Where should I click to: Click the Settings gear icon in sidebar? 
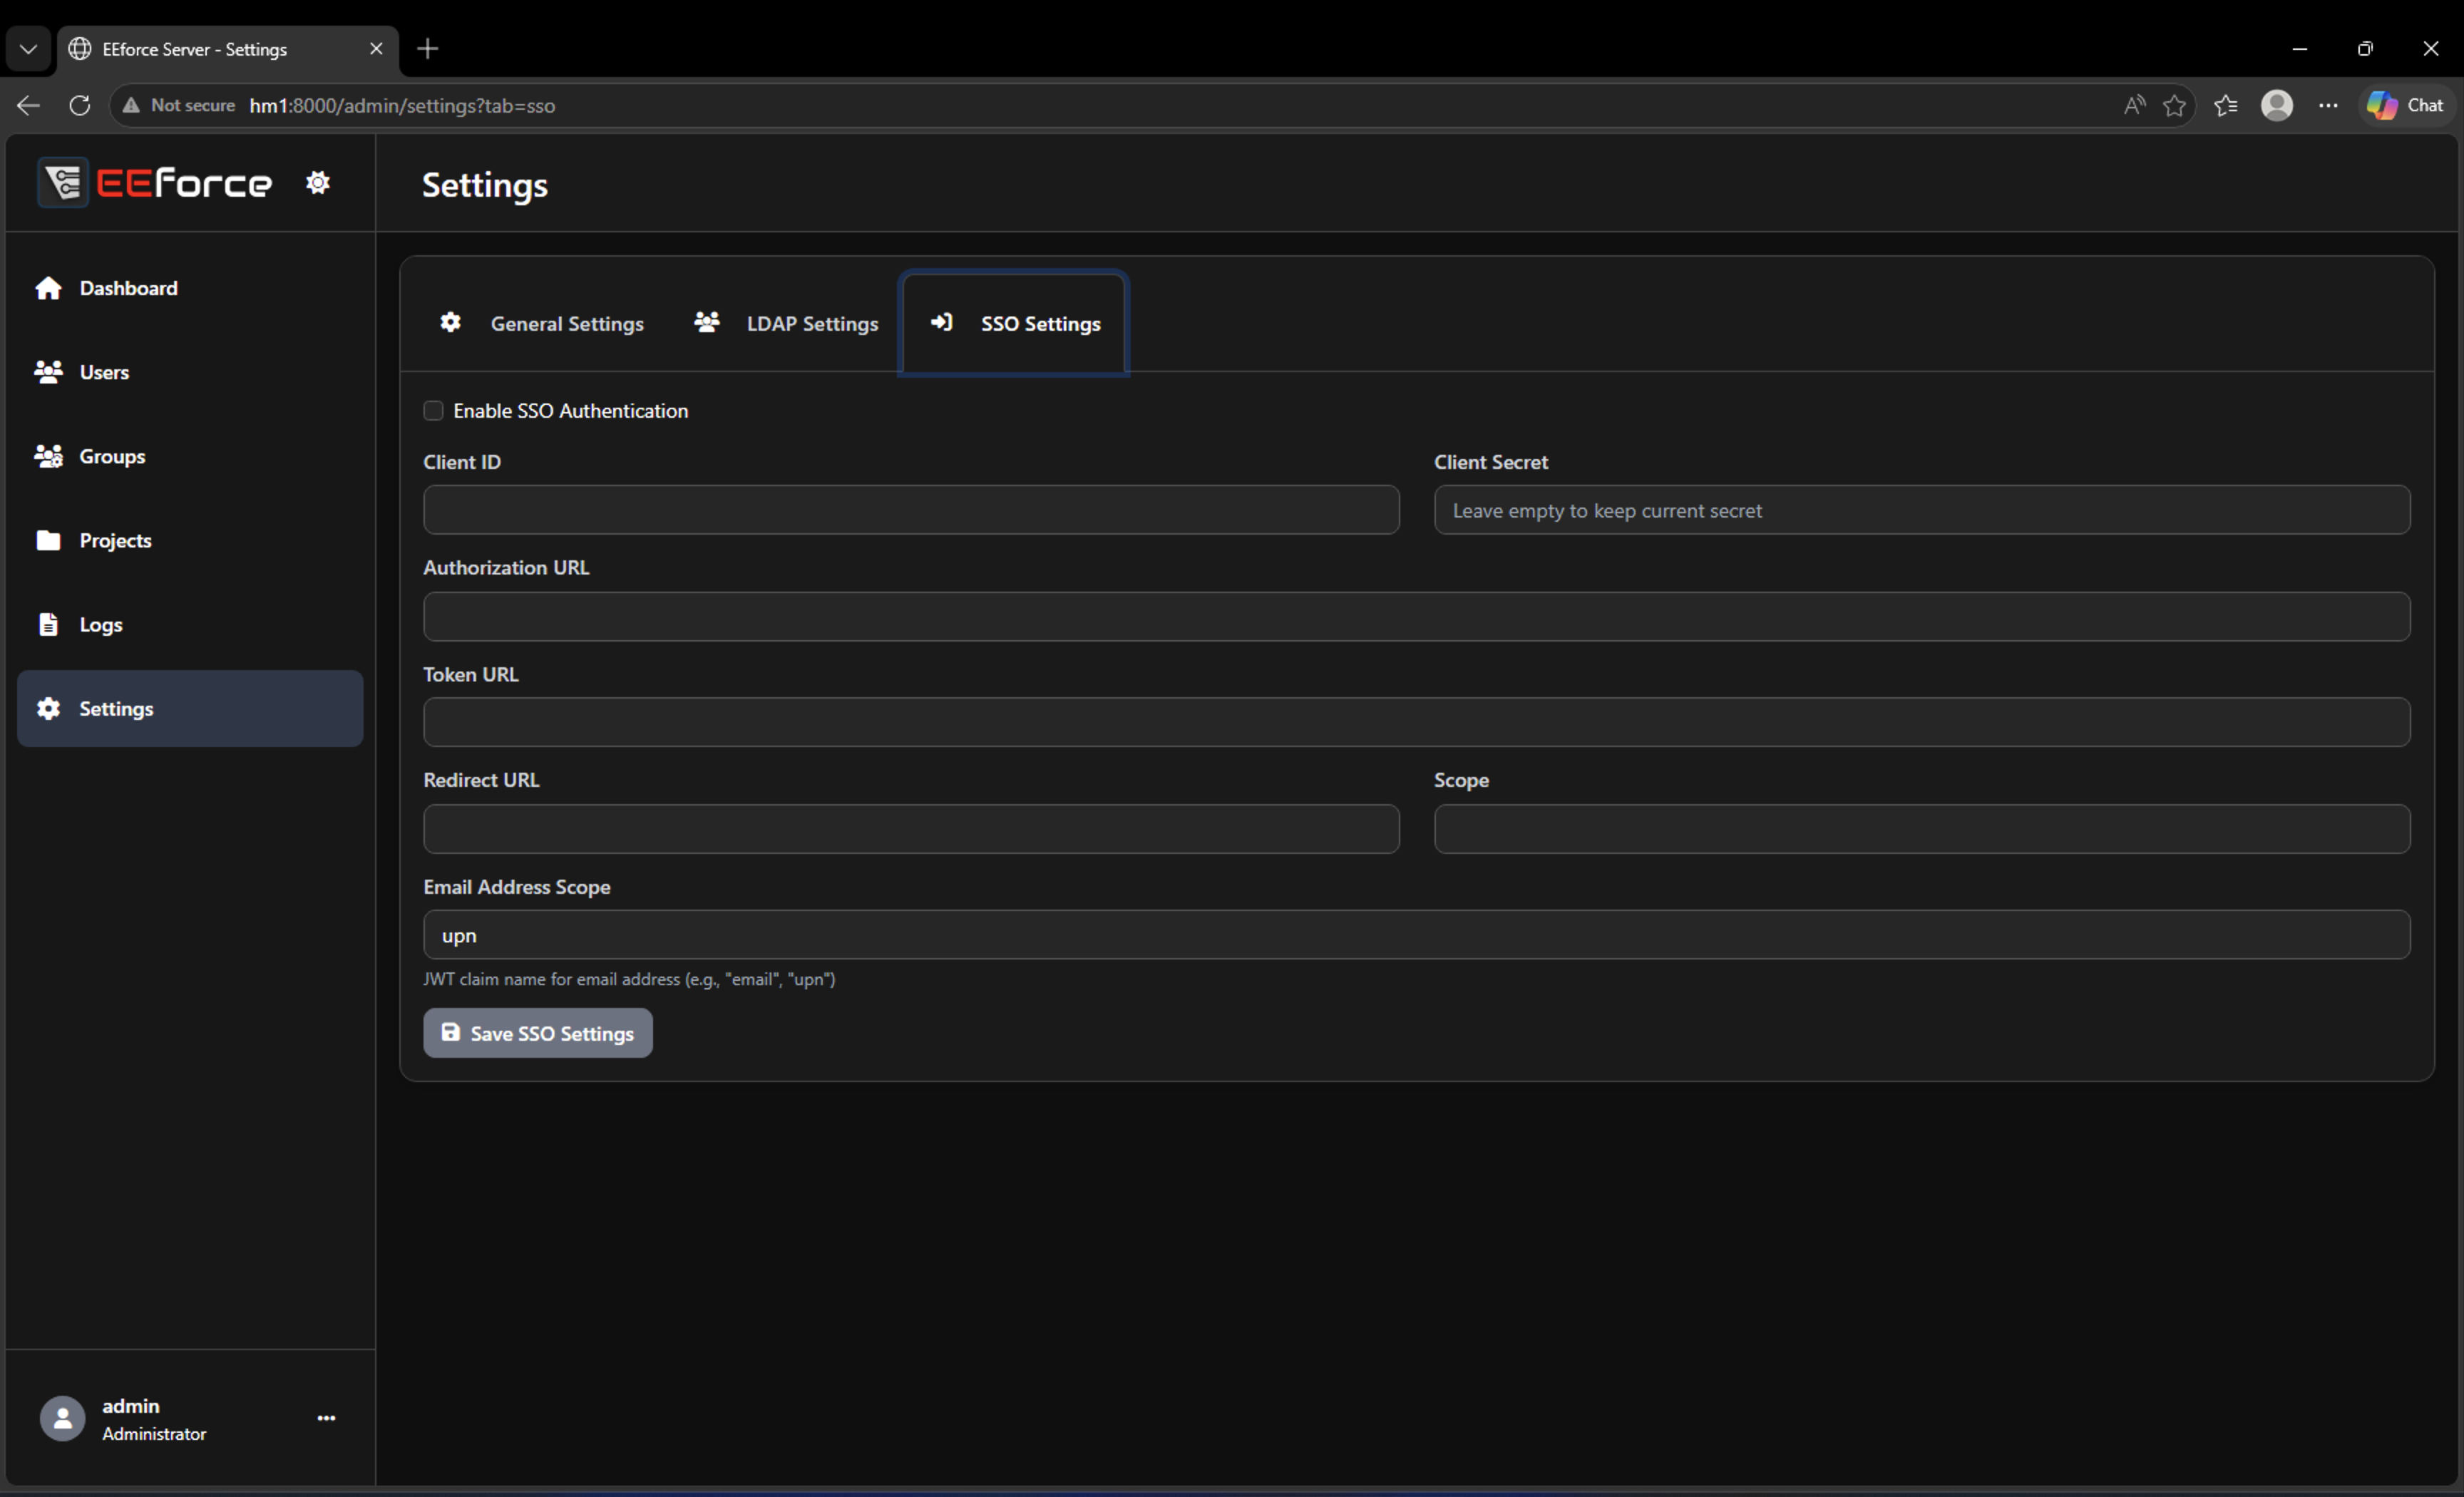tap(48, 708)
